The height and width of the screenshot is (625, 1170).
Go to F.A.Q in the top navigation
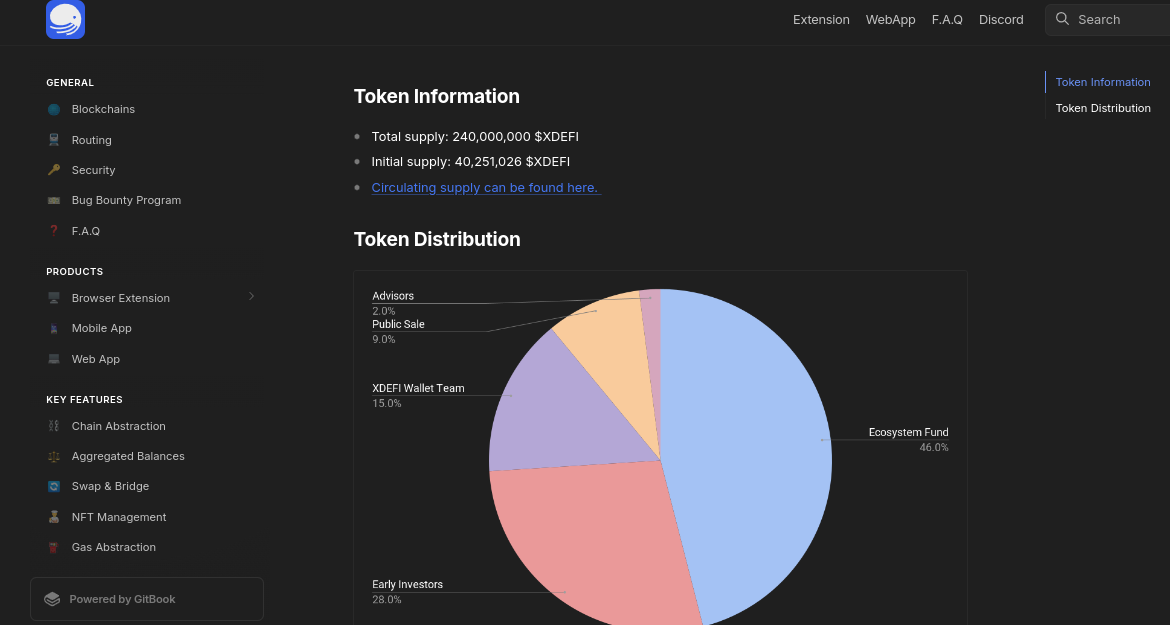coord(947,20)
